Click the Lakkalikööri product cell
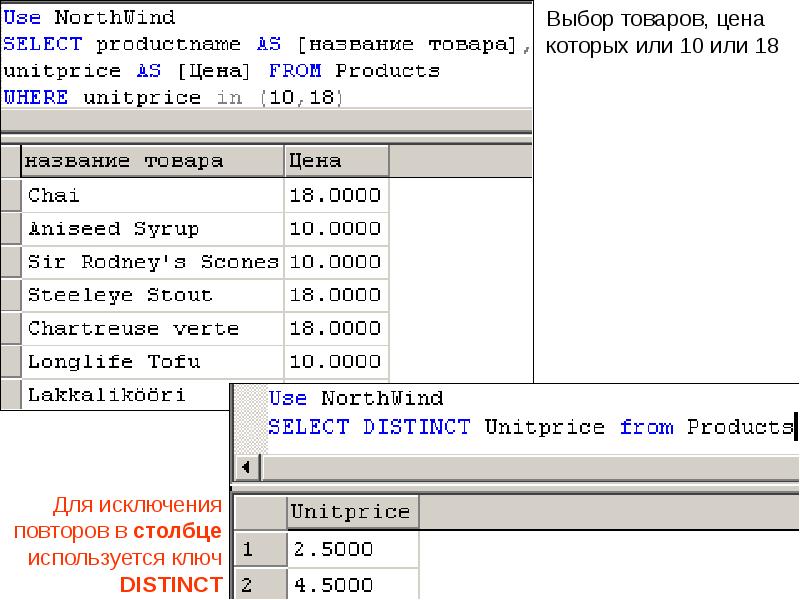Viewport: 800px width, 600px height. click(126, 394)
